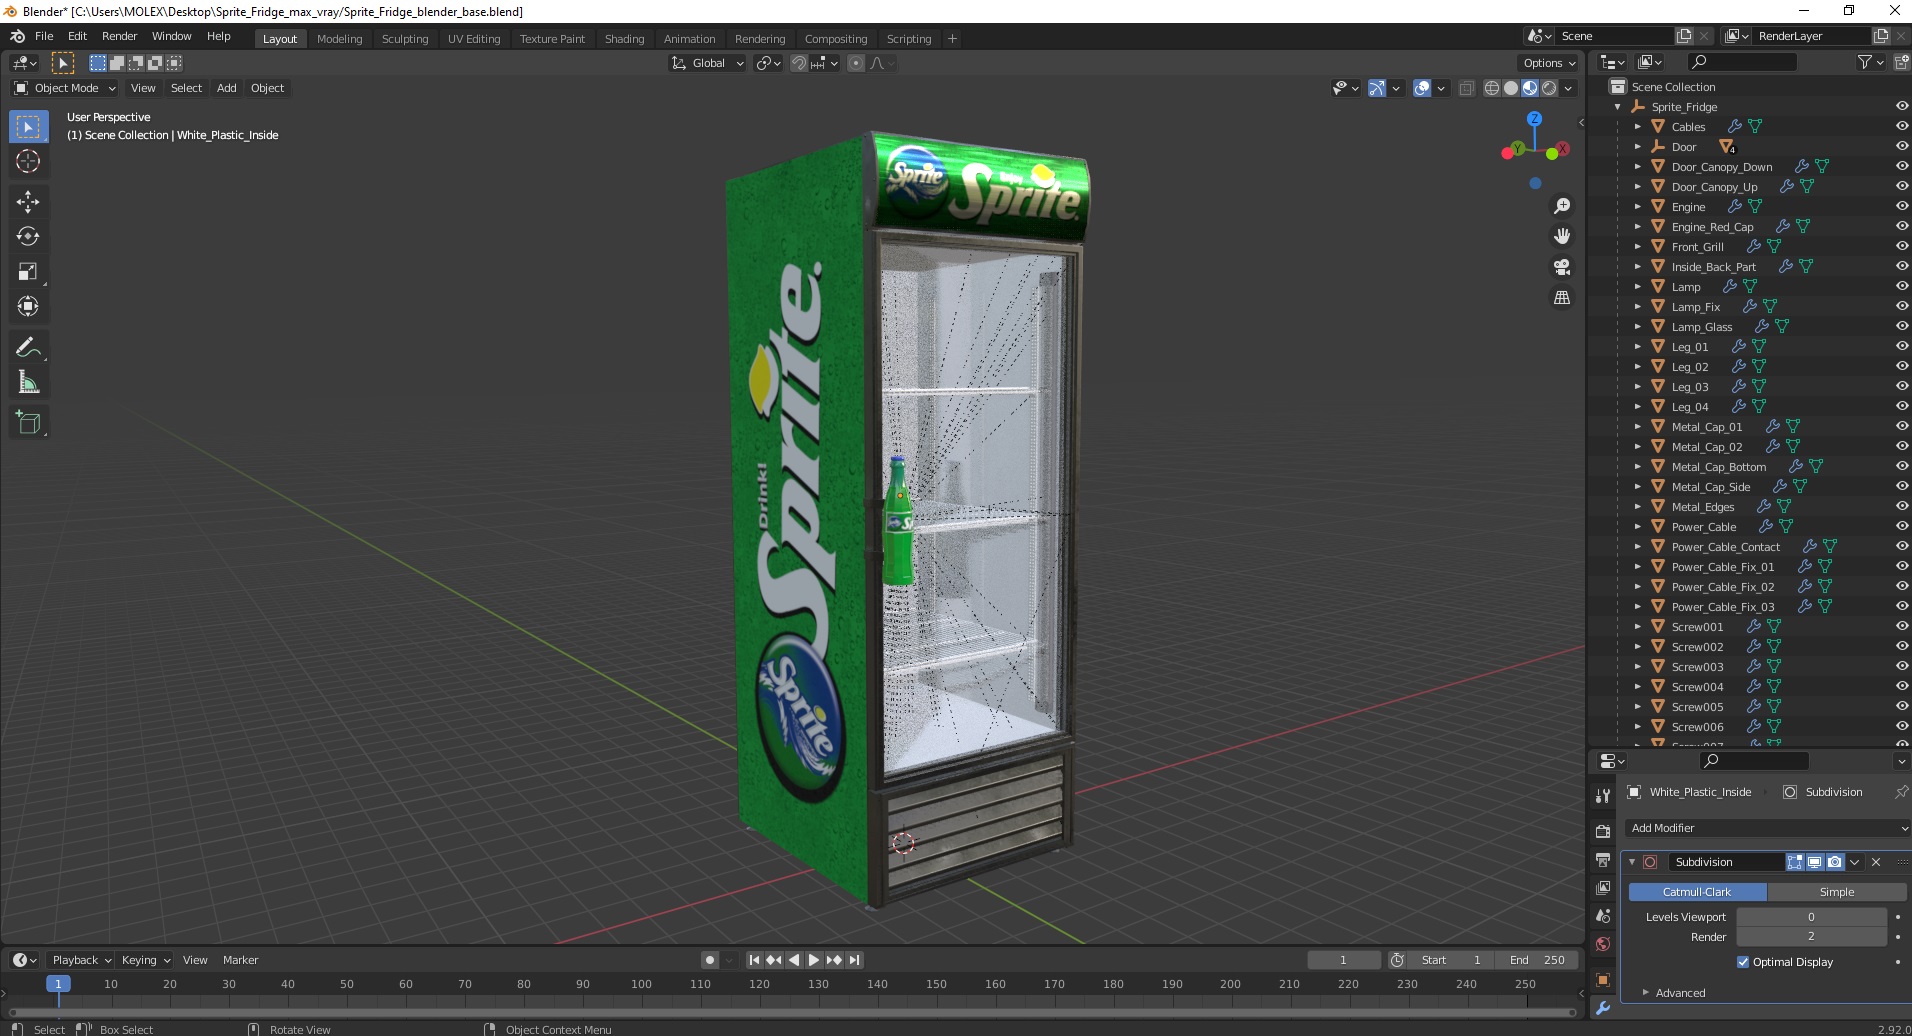The width and height of the screenshot is (1912, 1036).
Task: Open the File menu
Action: [x=44, y=36]
